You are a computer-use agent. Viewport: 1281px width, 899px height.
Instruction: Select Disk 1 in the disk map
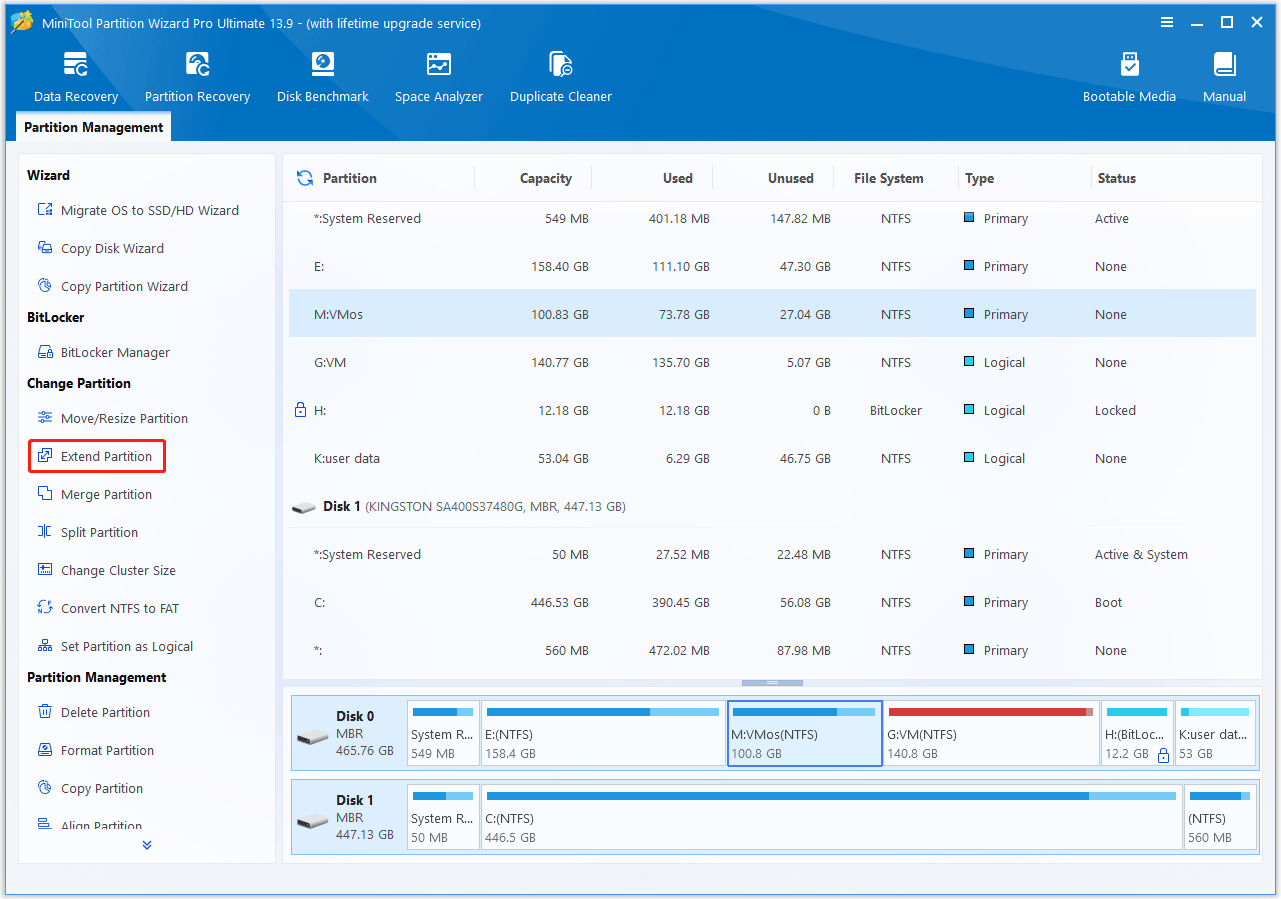point(348,817)
